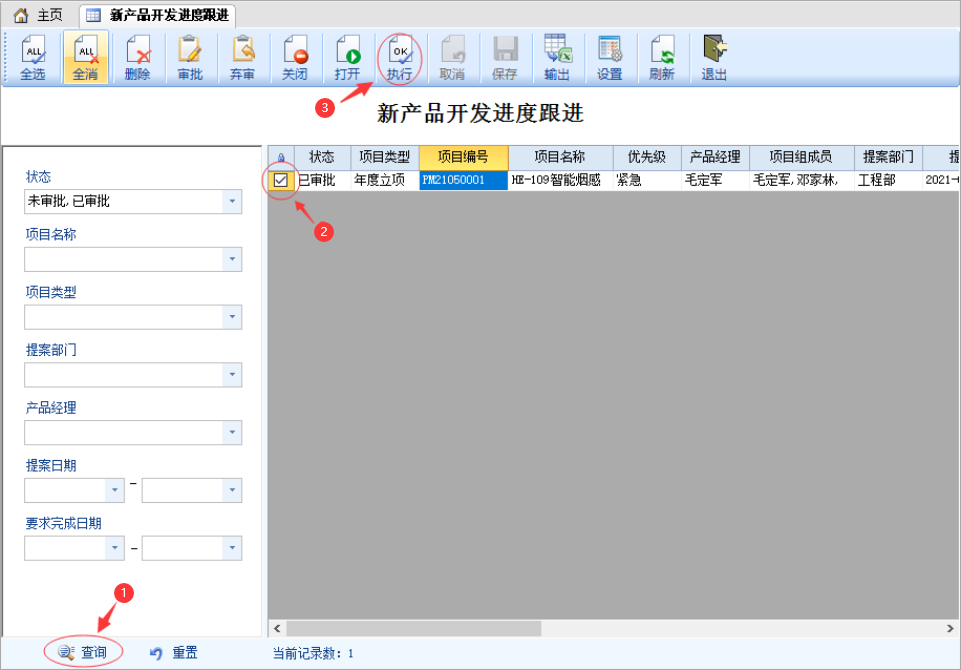
Task: Click the 执行 (Execute) toolbar icon
Action: pyautogui.click(x=399, y=58)
